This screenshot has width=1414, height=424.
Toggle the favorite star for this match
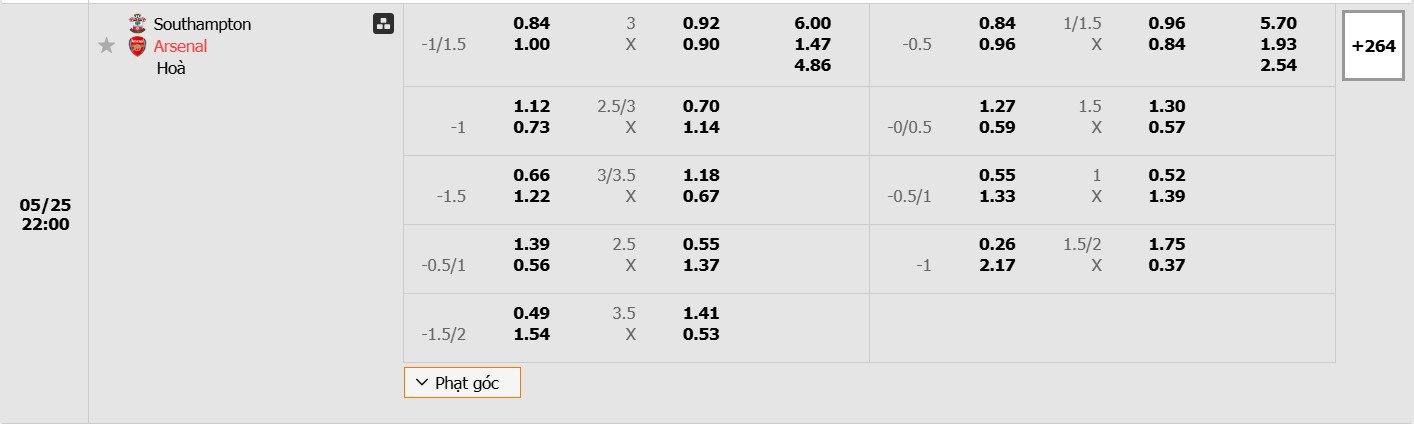tap(107, 46)
